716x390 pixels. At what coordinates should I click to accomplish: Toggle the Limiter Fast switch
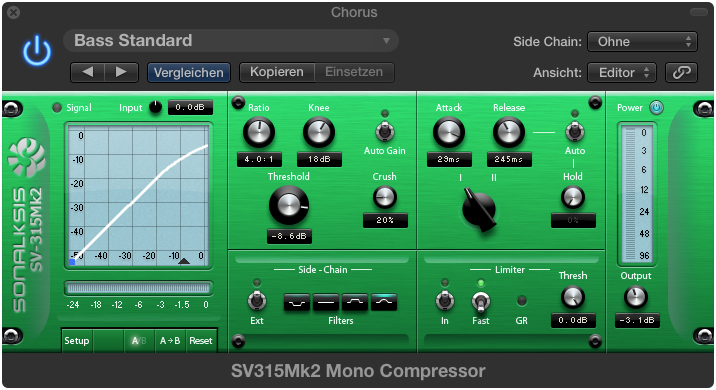click(x=480, y=300)
